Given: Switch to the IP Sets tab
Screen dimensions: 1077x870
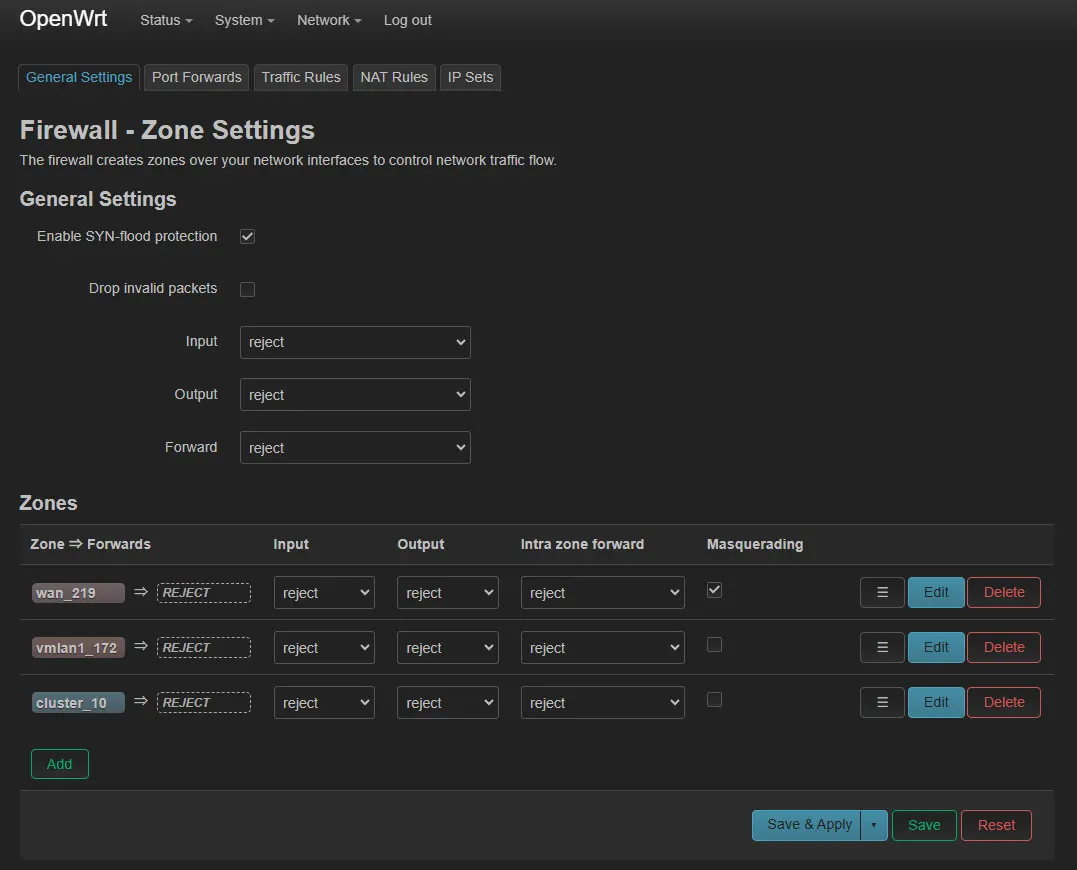Looking at the screenshot, I should 471,77.
